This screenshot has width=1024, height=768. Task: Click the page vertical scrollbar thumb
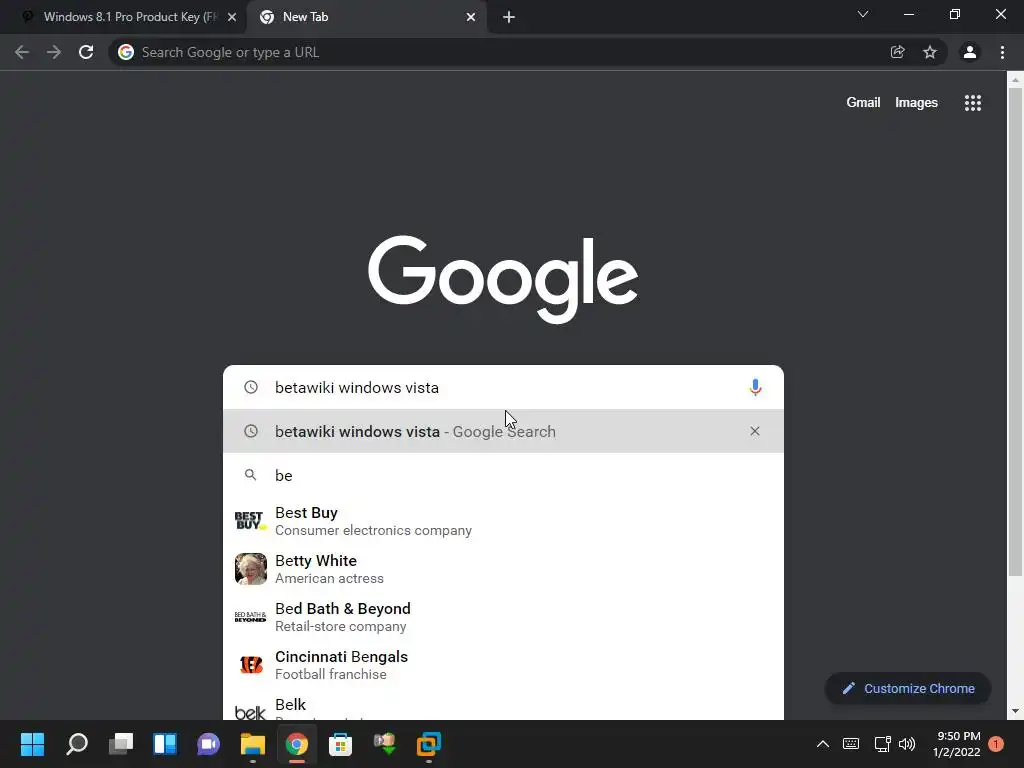tap(1015, 332)
